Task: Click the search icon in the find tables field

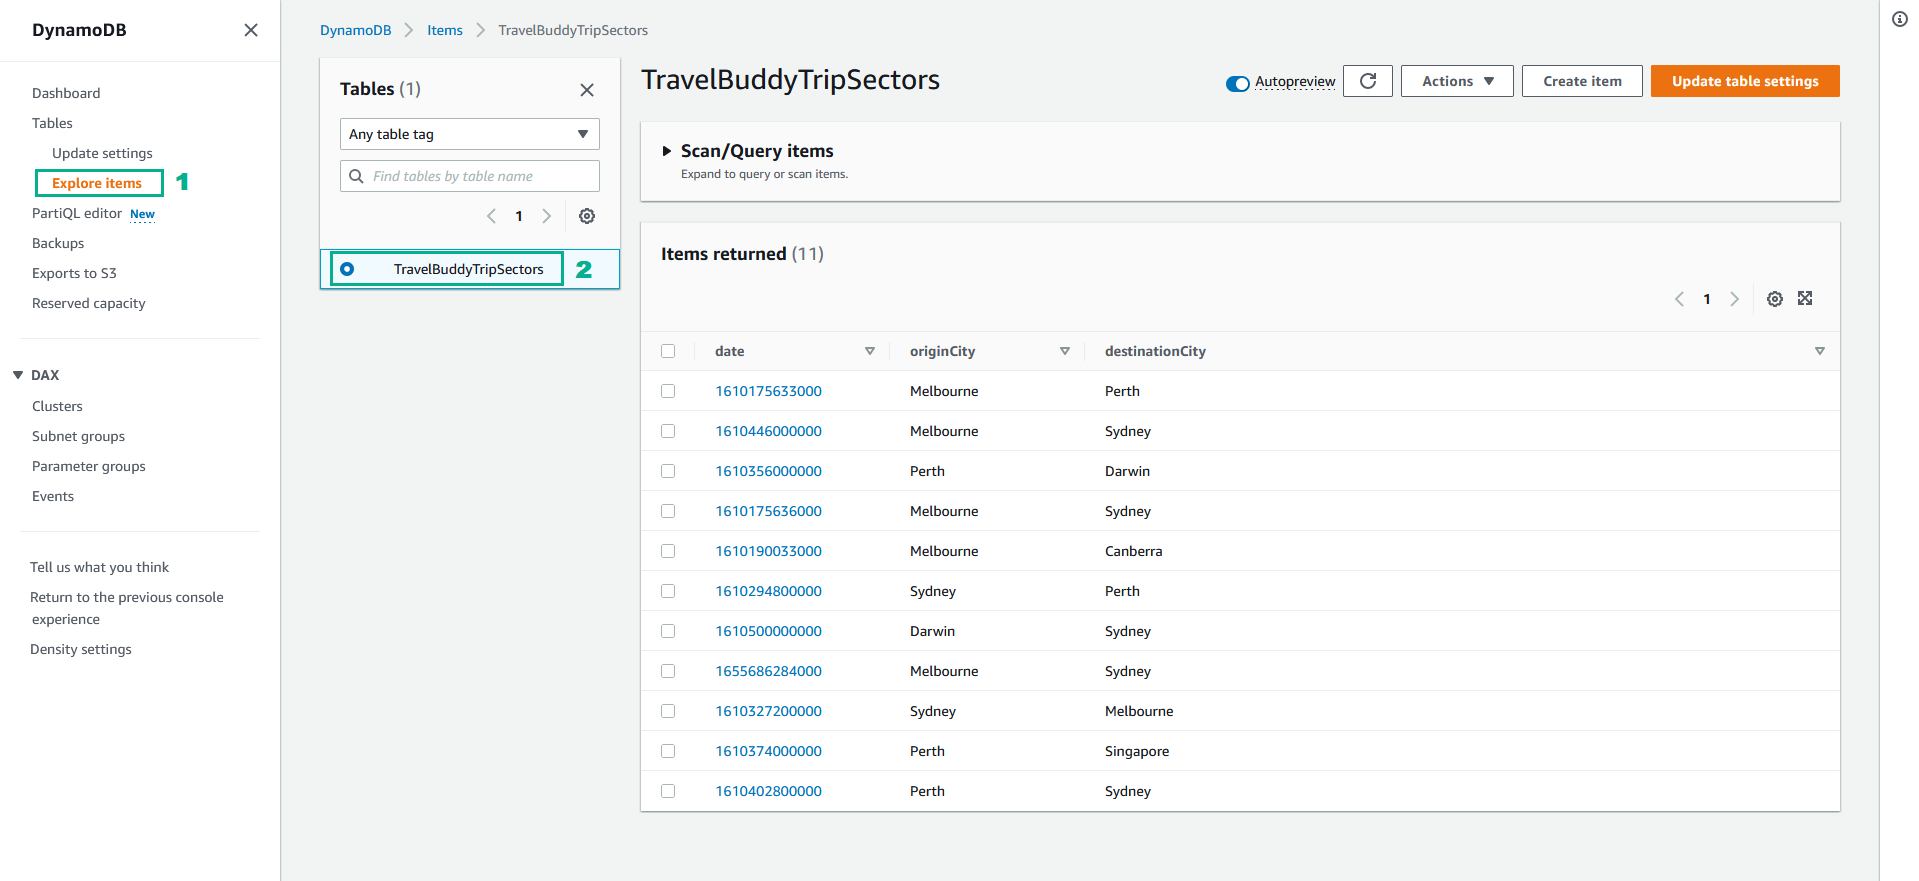Action: click(356, 176)
